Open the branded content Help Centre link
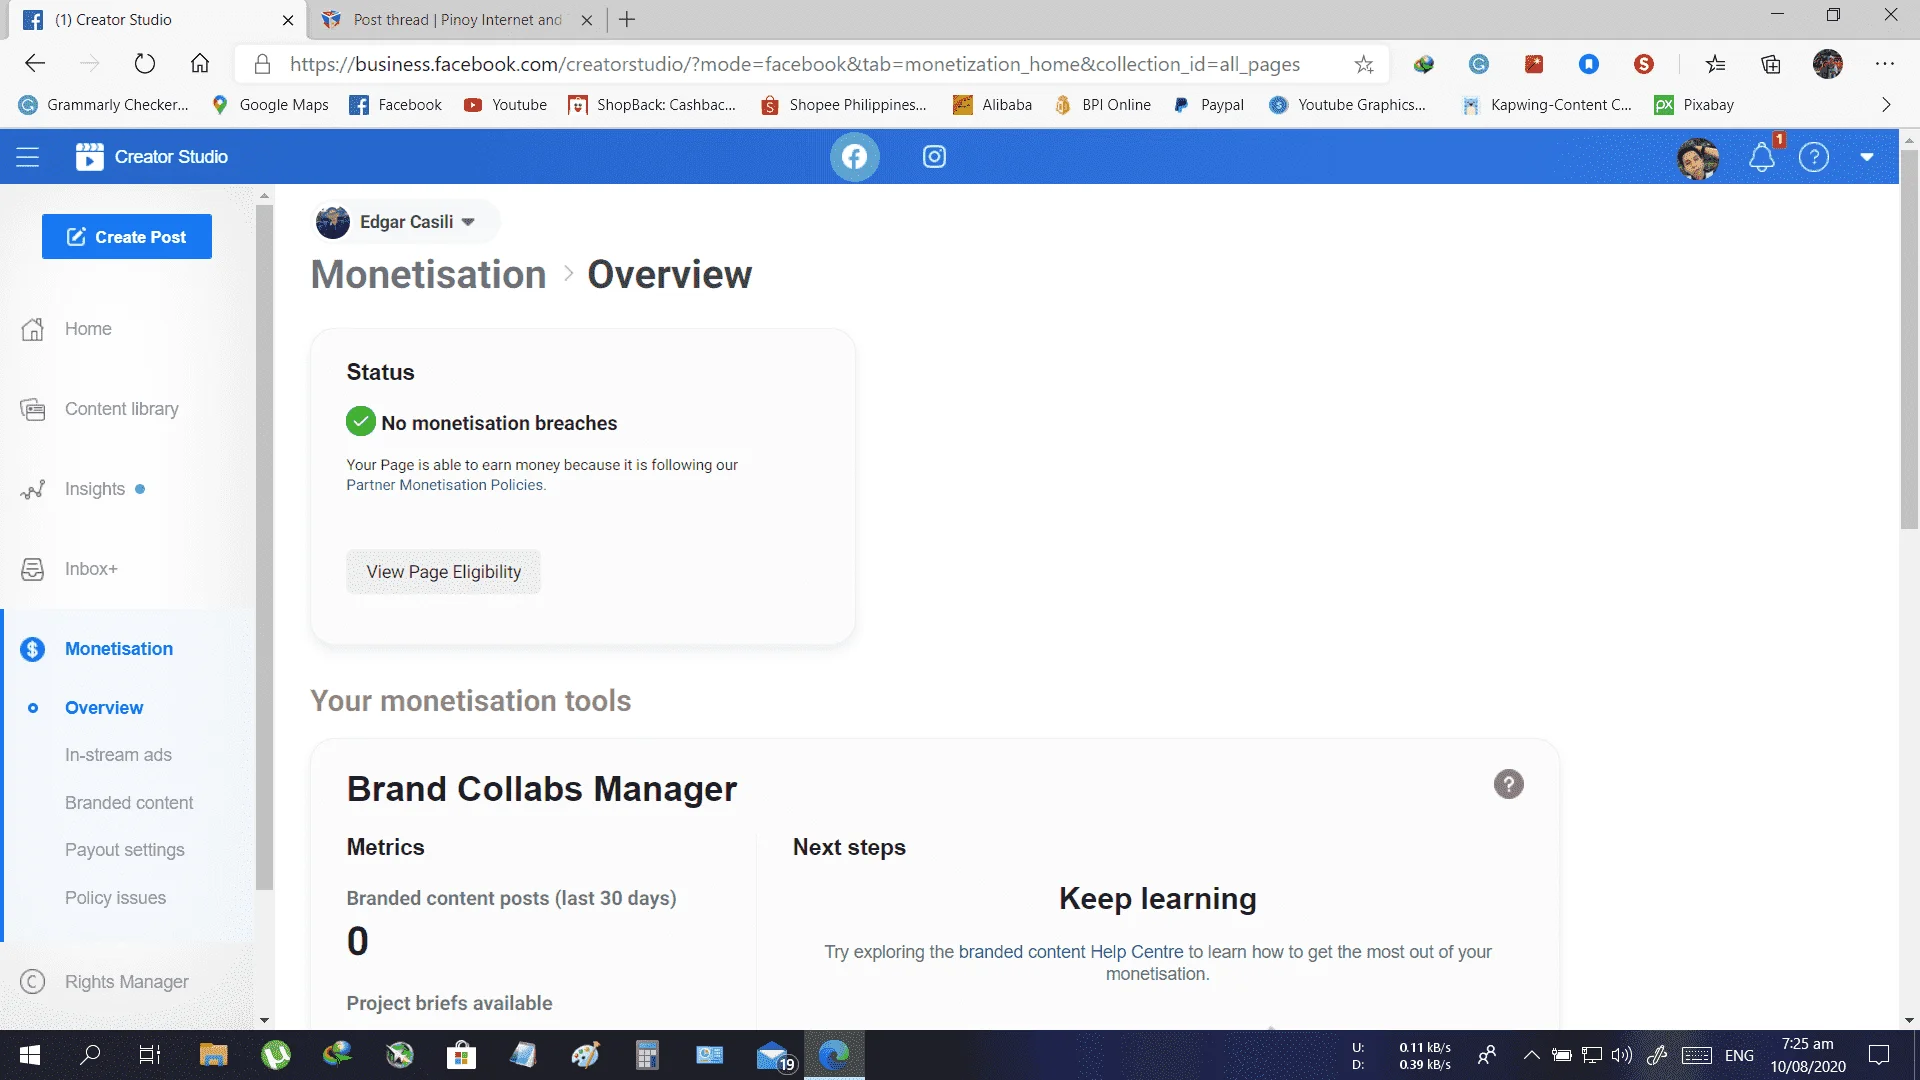1920x1080 pixels. (1071, 952)
